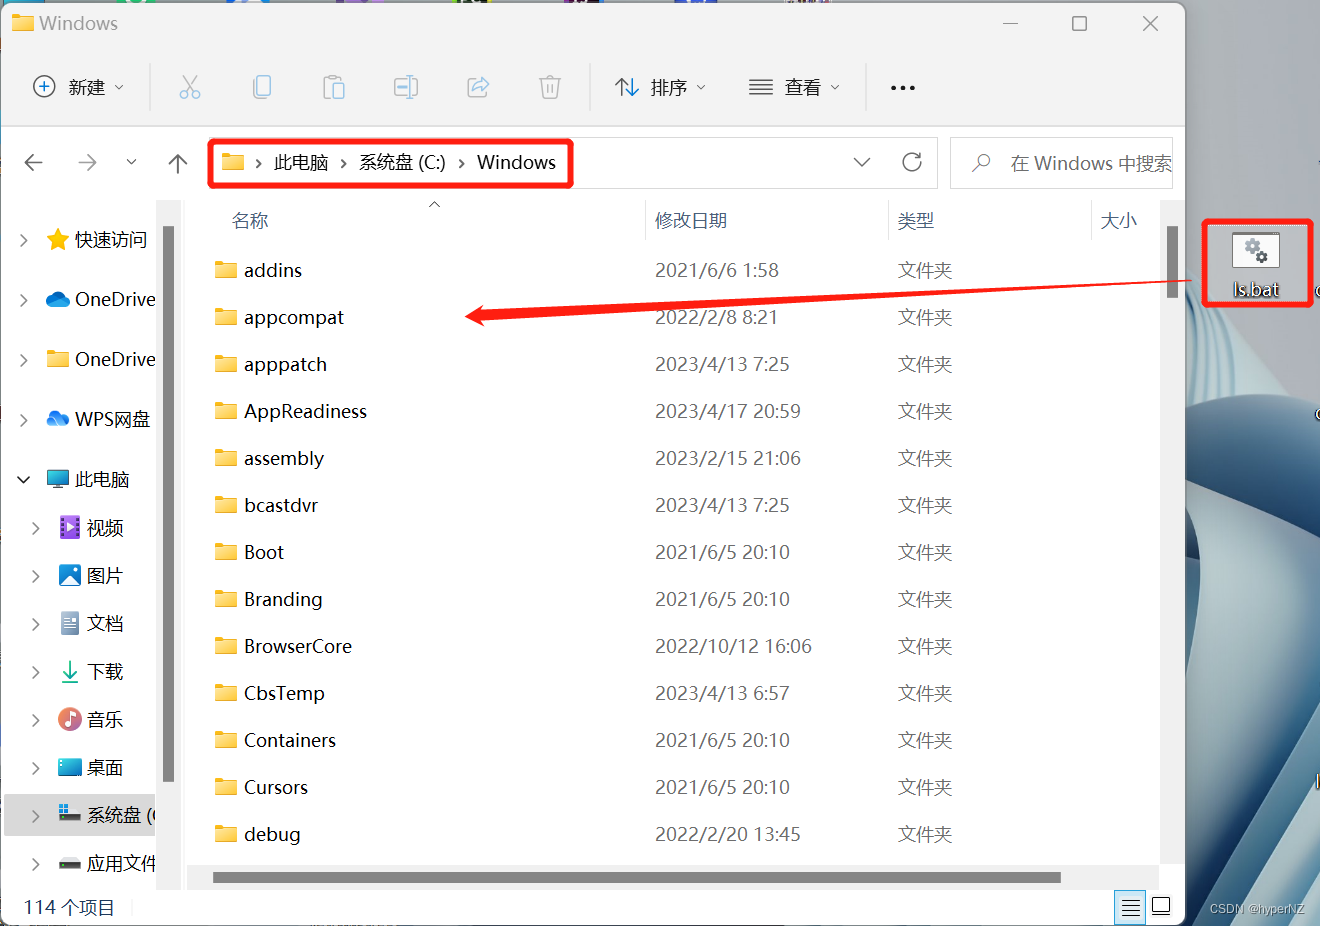Screen dimensions: 1320x926
Task: Expand 快速访问 tree node
Action: click(24, 240)
